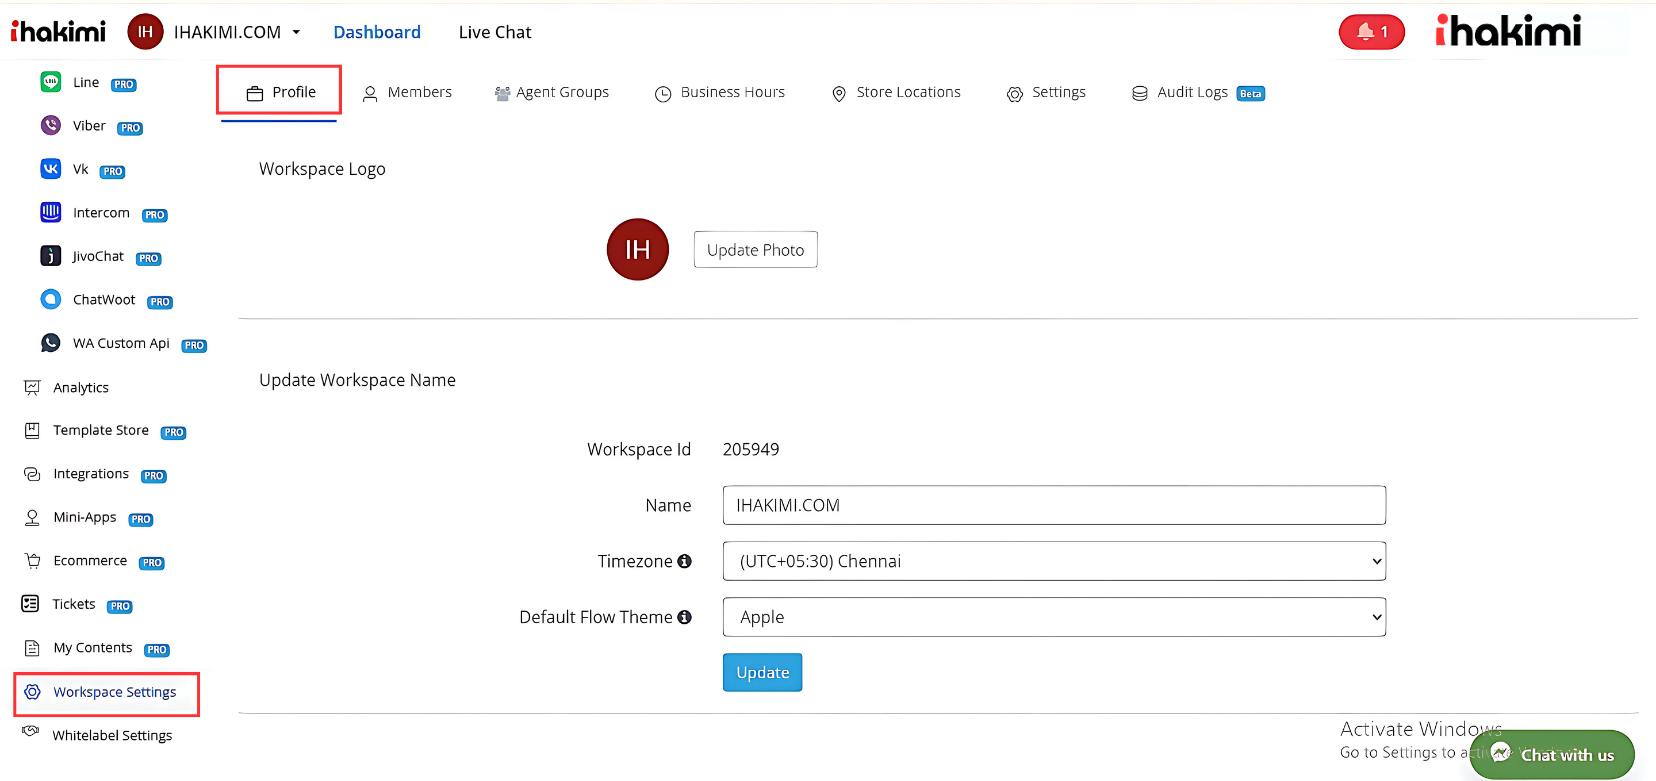Open the WA Custom Api icon
This screenshot has width=1656, height=781.
50,343
